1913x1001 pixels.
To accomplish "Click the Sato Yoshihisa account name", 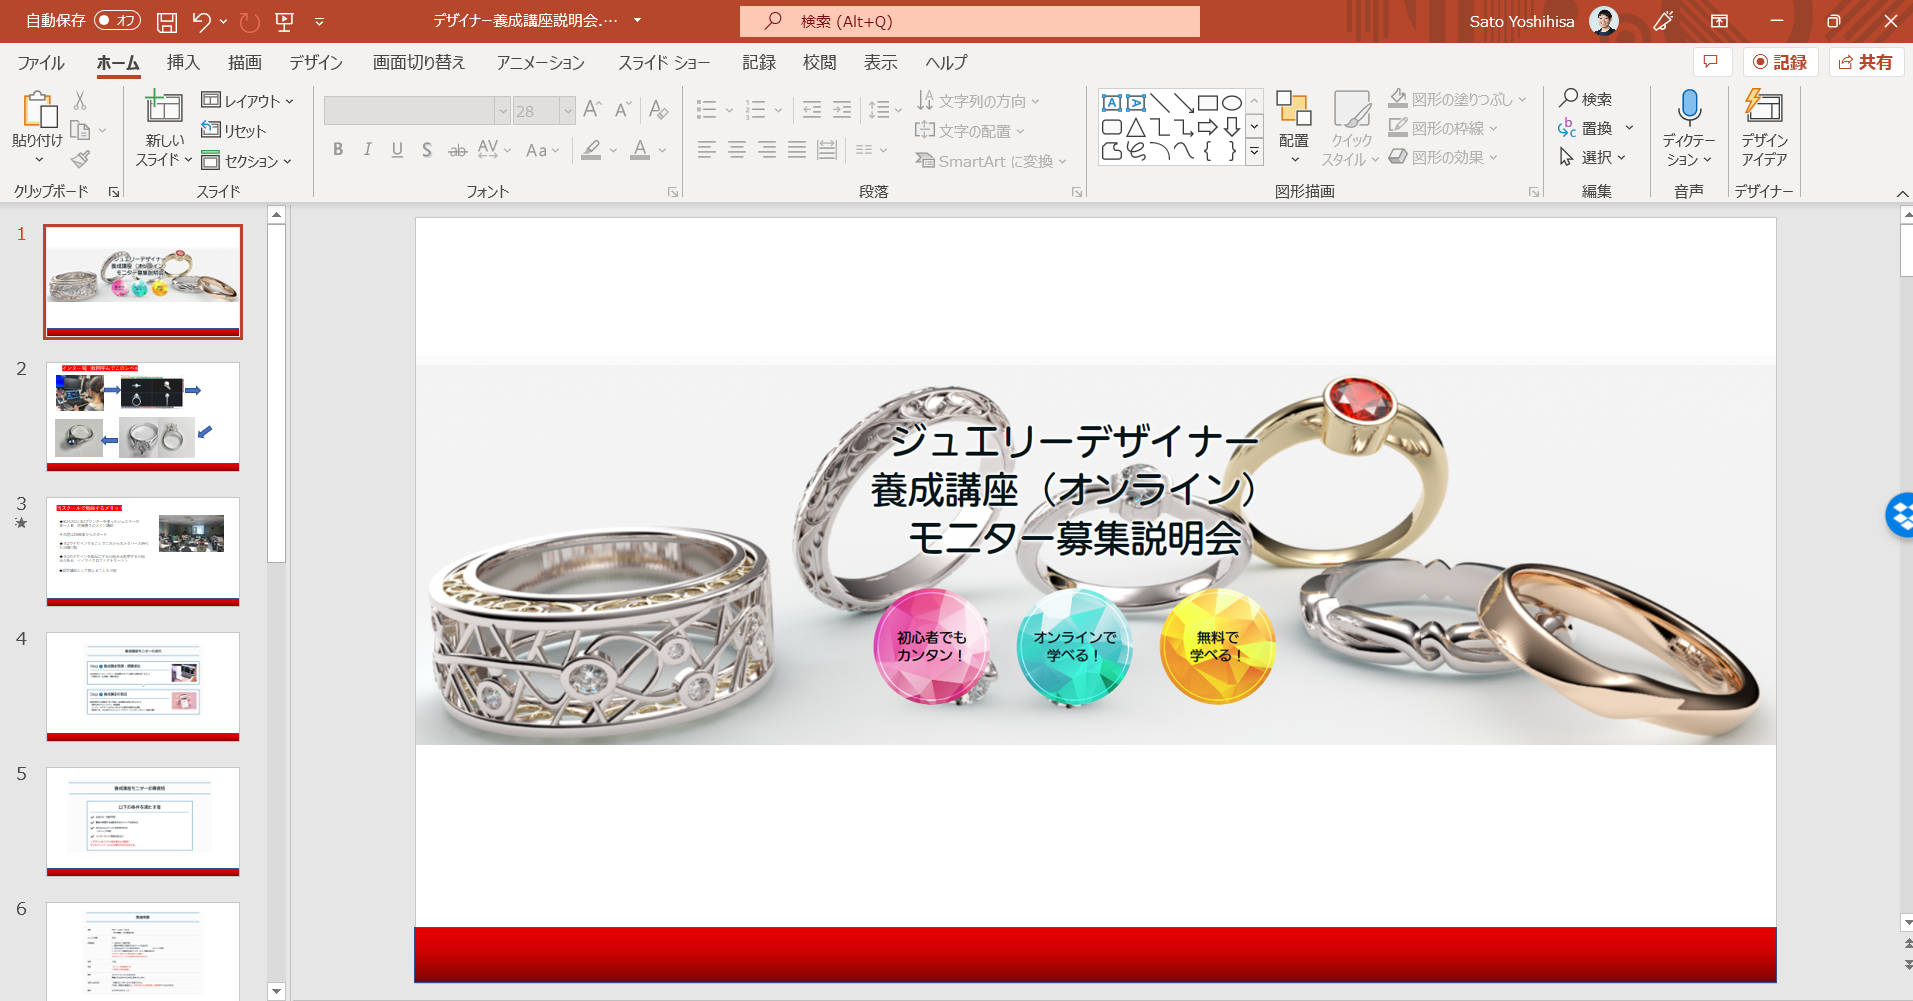I will pyautogui.click(x=1521, y=21).
